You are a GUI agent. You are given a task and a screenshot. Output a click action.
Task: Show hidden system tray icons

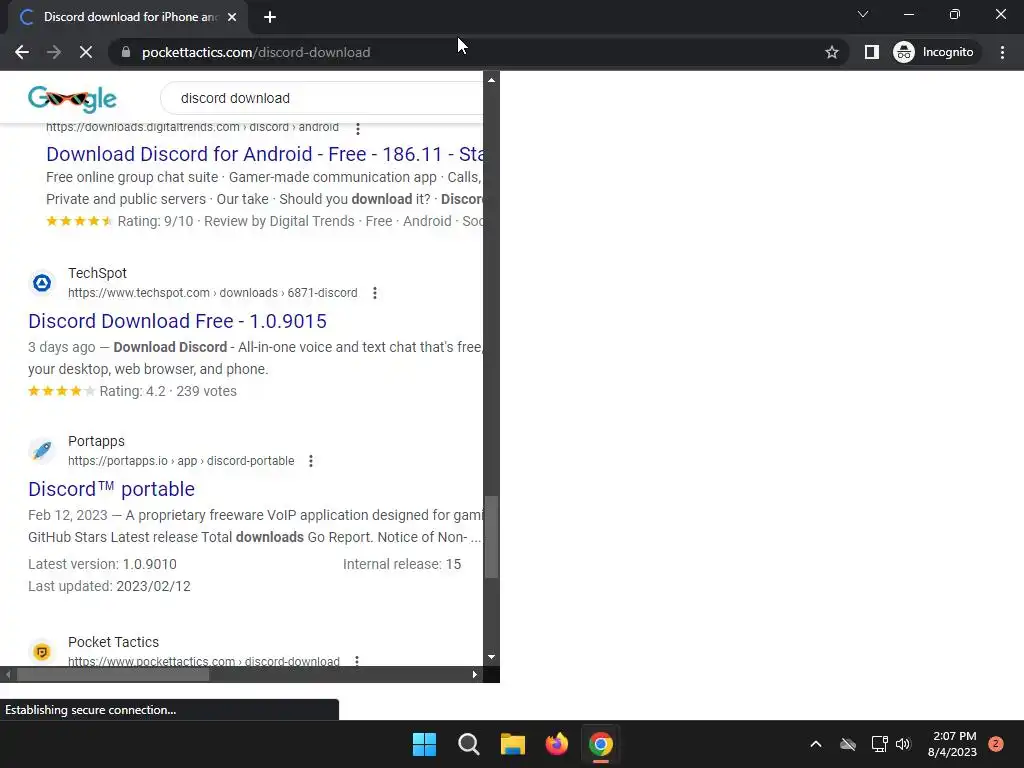coord(816,744)
